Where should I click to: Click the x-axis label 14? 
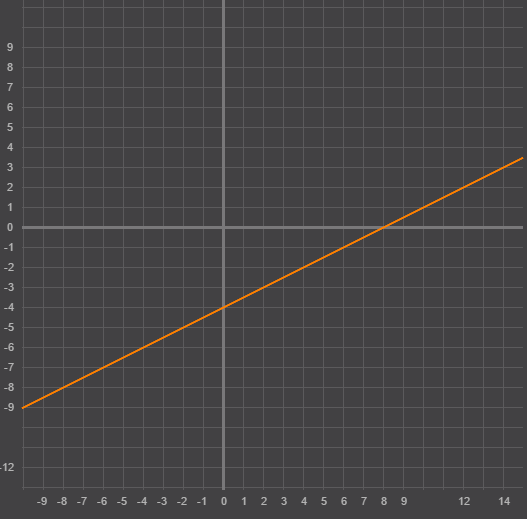click(x=504, y=502)
